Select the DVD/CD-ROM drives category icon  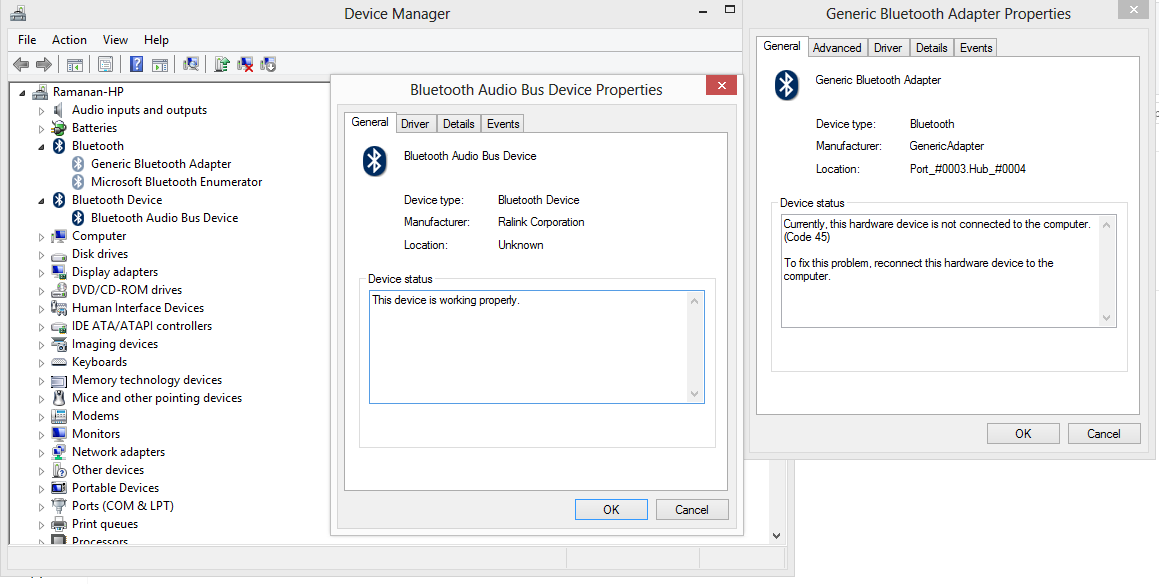59,290
